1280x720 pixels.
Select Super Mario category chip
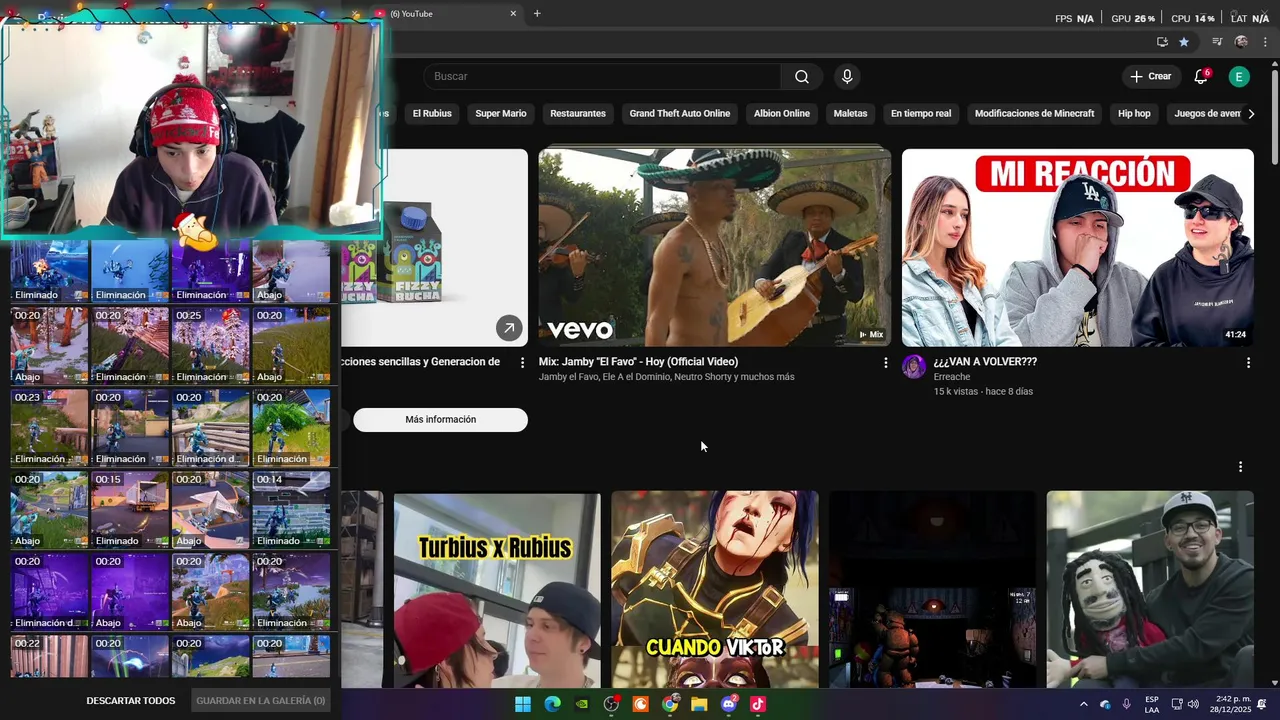501,114
